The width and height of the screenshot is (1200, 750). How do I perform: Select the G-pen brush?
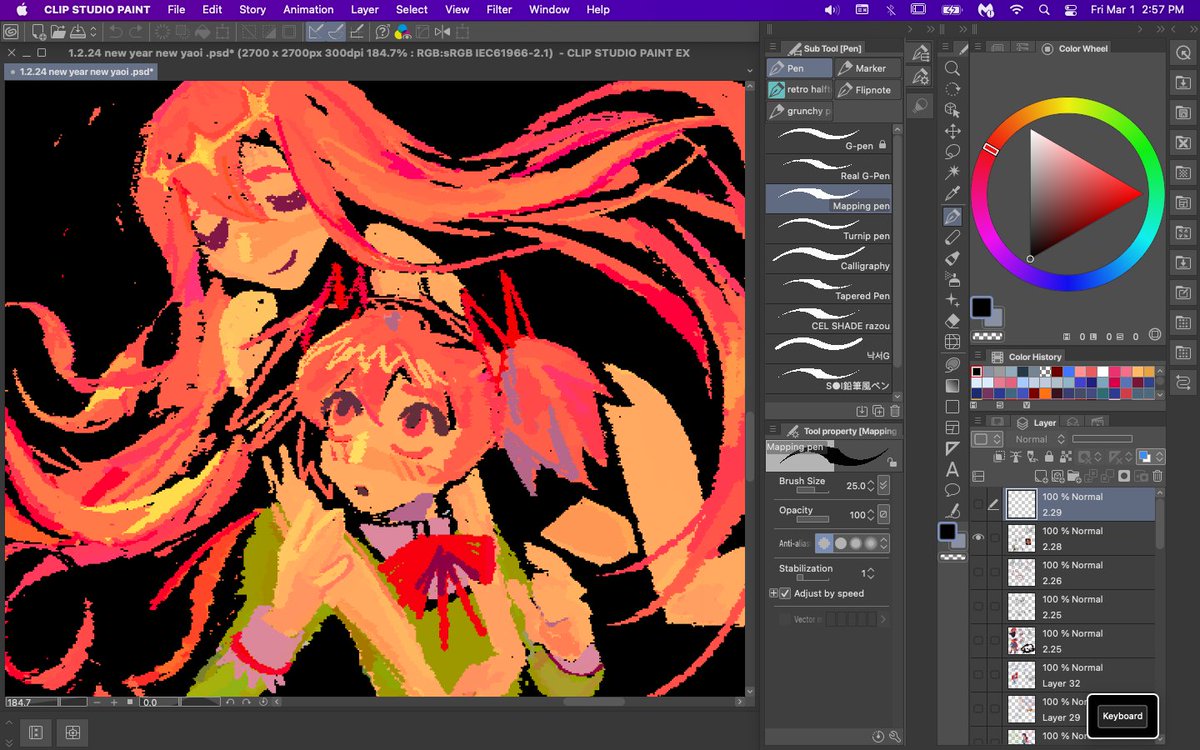click(829, 139)
